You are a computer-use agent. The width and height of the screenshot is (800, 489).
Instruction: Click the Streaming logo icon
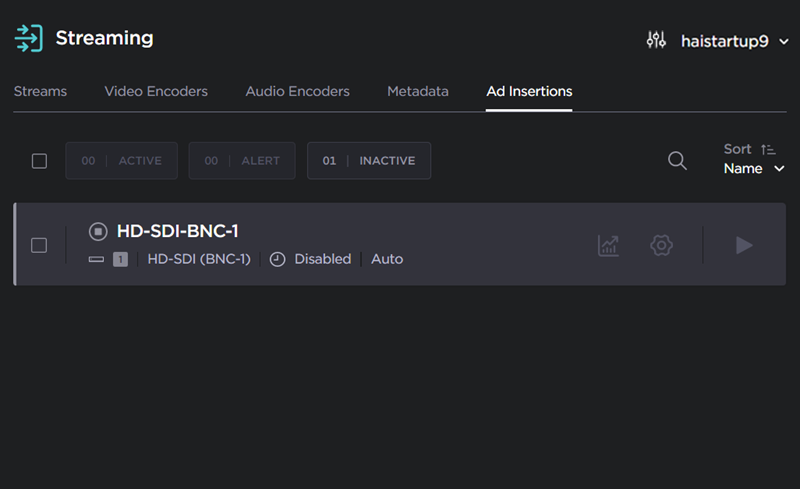(x=28, y=38)
